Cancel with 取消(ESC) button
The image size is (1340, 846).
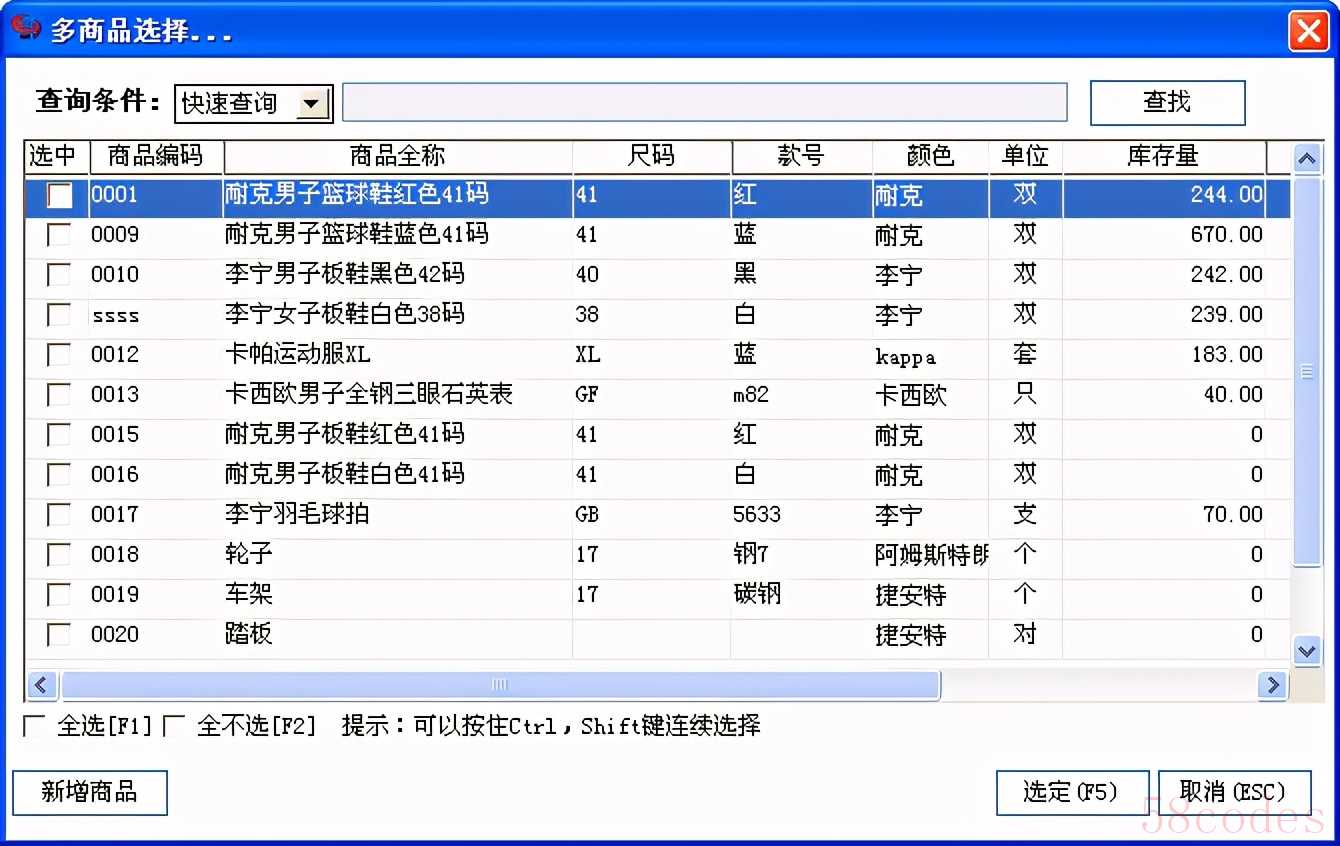pyautogui.click(x=1233, y=792)
